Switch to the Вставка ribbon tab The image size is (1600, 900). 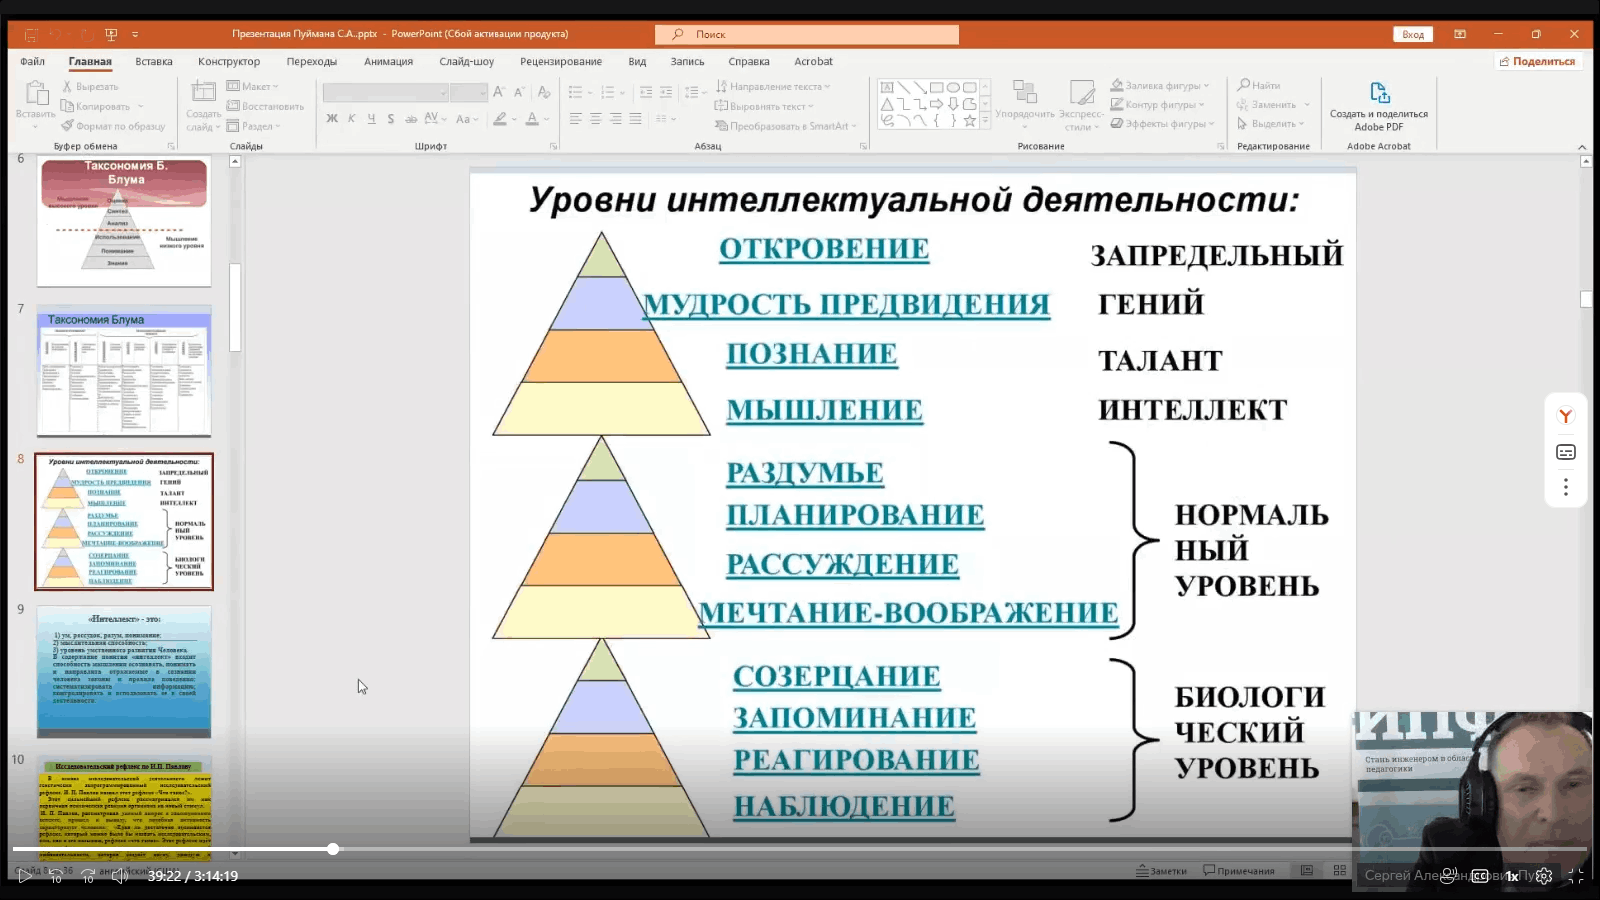coord(154,61)
